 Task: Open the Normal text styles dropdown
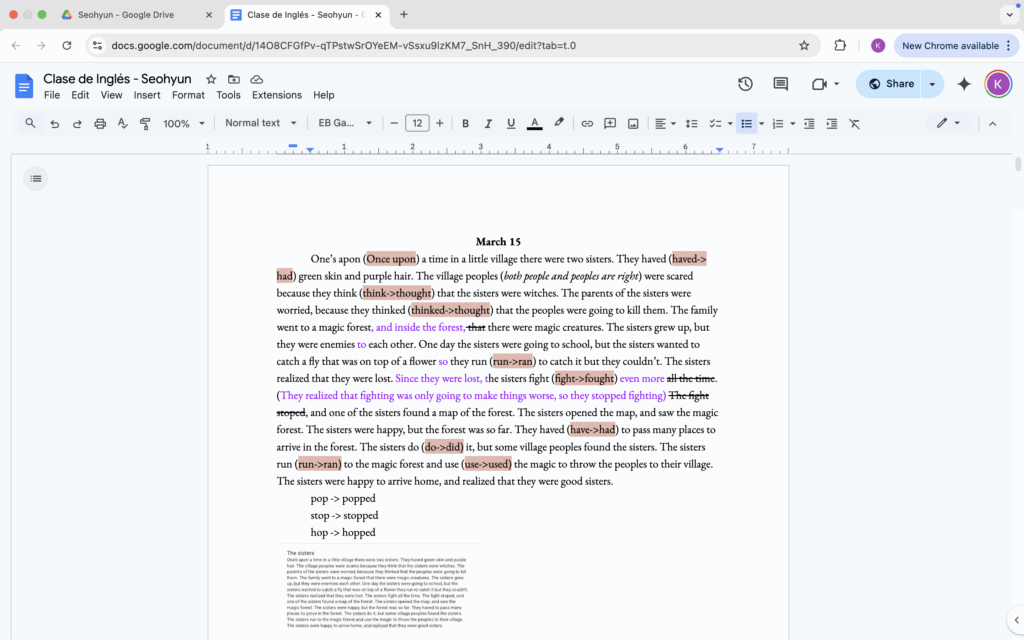coord(261,123)
